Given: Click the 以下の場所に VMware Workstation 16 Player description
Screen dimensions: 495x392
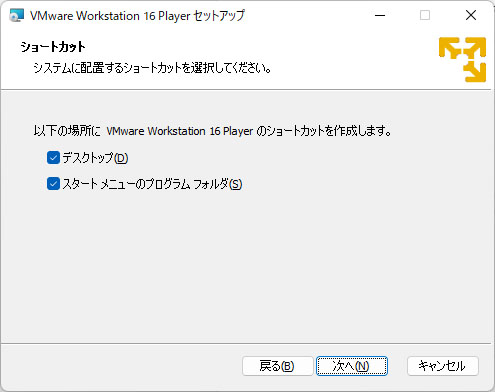Looking at the screenshot, I should (212, 131).
